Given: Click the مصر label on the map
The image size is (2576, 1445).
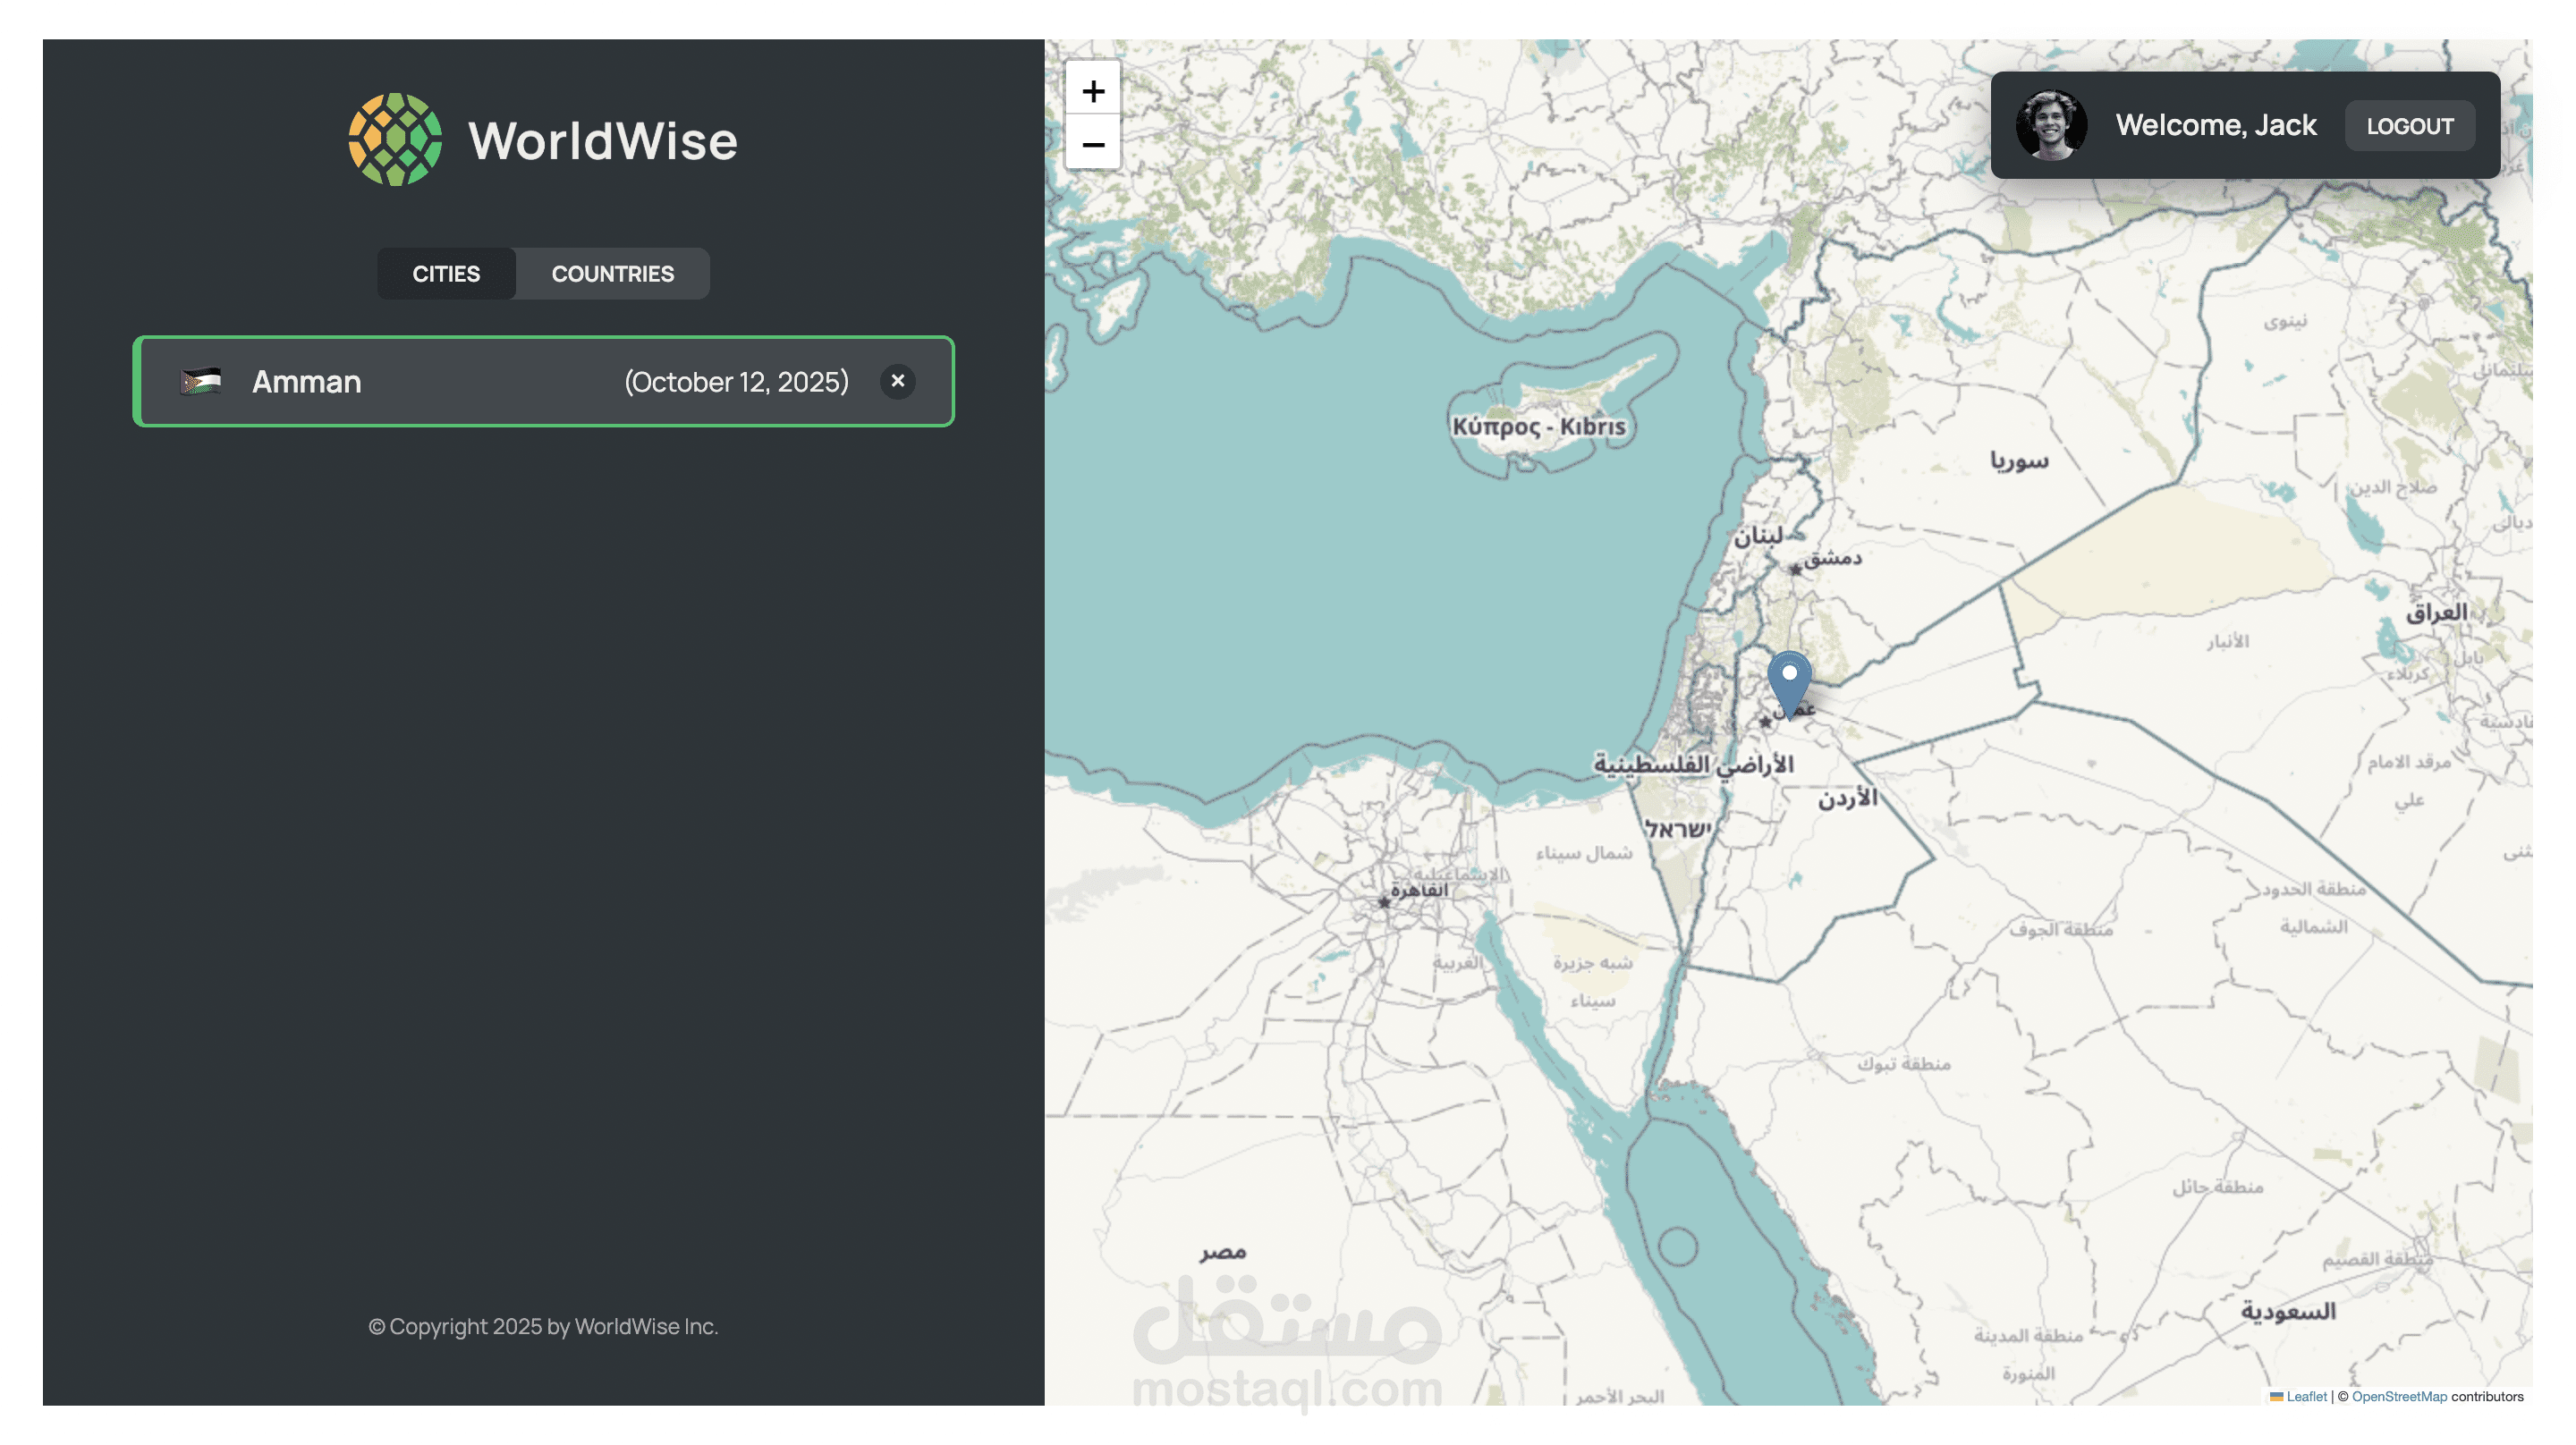Looking at the screenshot, I should (1223, 1252).
